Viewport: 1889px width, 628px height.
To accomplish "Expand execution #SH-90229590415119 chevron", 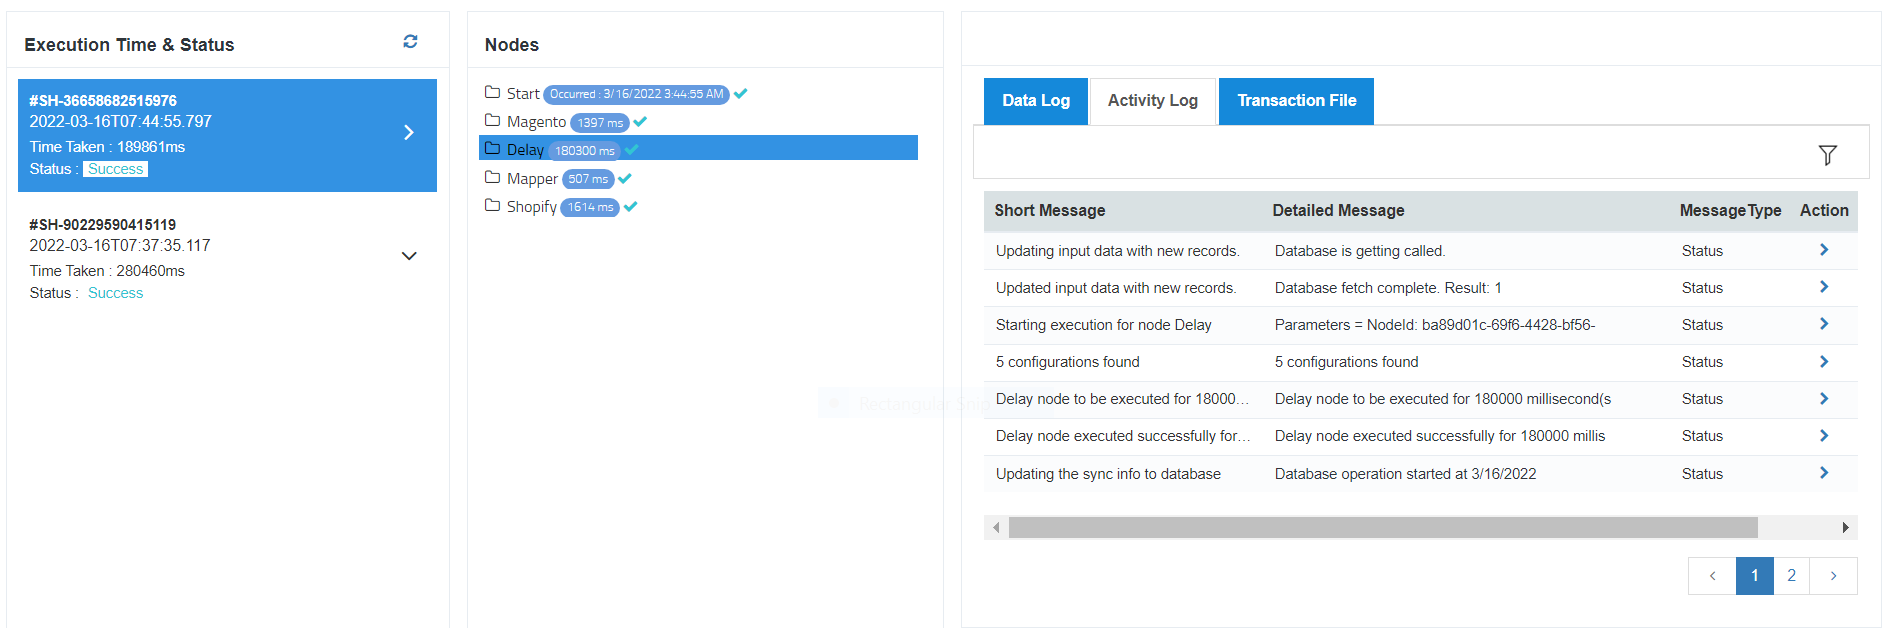I will 409,256.
